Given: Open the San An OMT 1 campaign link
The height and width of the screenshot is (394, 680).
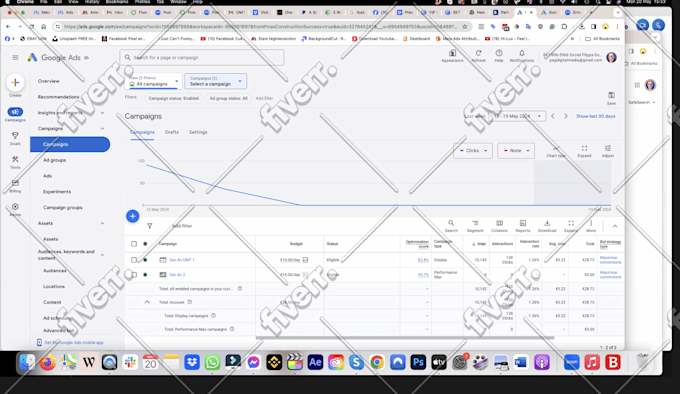Looking at the screenshot, I should (182, 260).
